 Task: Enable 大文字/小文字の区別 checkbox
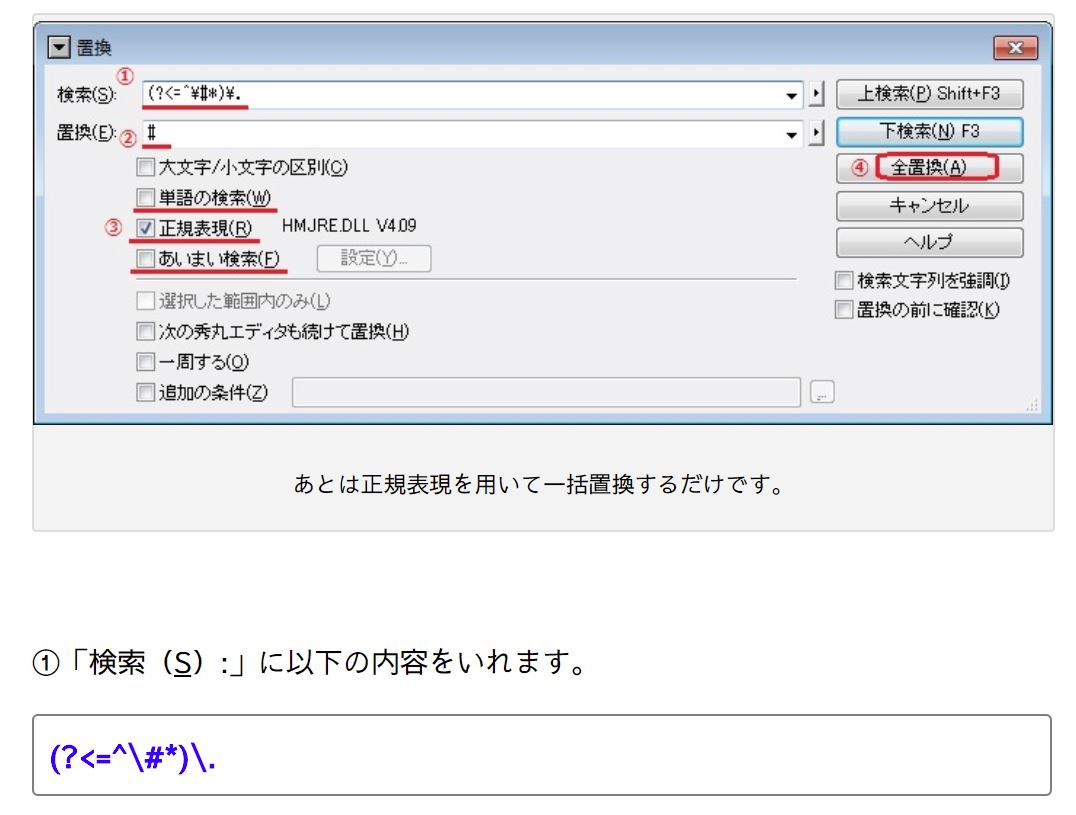coord(146,168)
